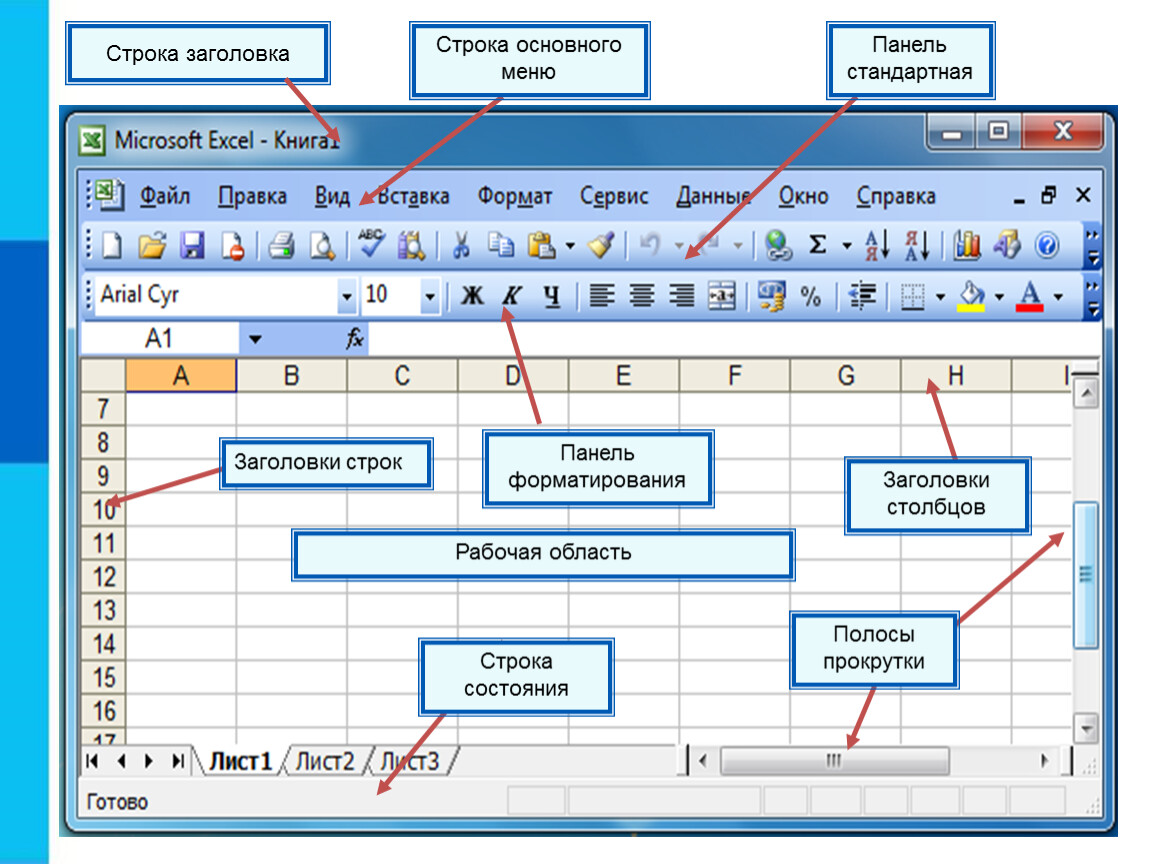Viewport: 1150px width, 864px height.
Task: Click the horizontal scrollbar thumb
Action: tap(834, 761)
